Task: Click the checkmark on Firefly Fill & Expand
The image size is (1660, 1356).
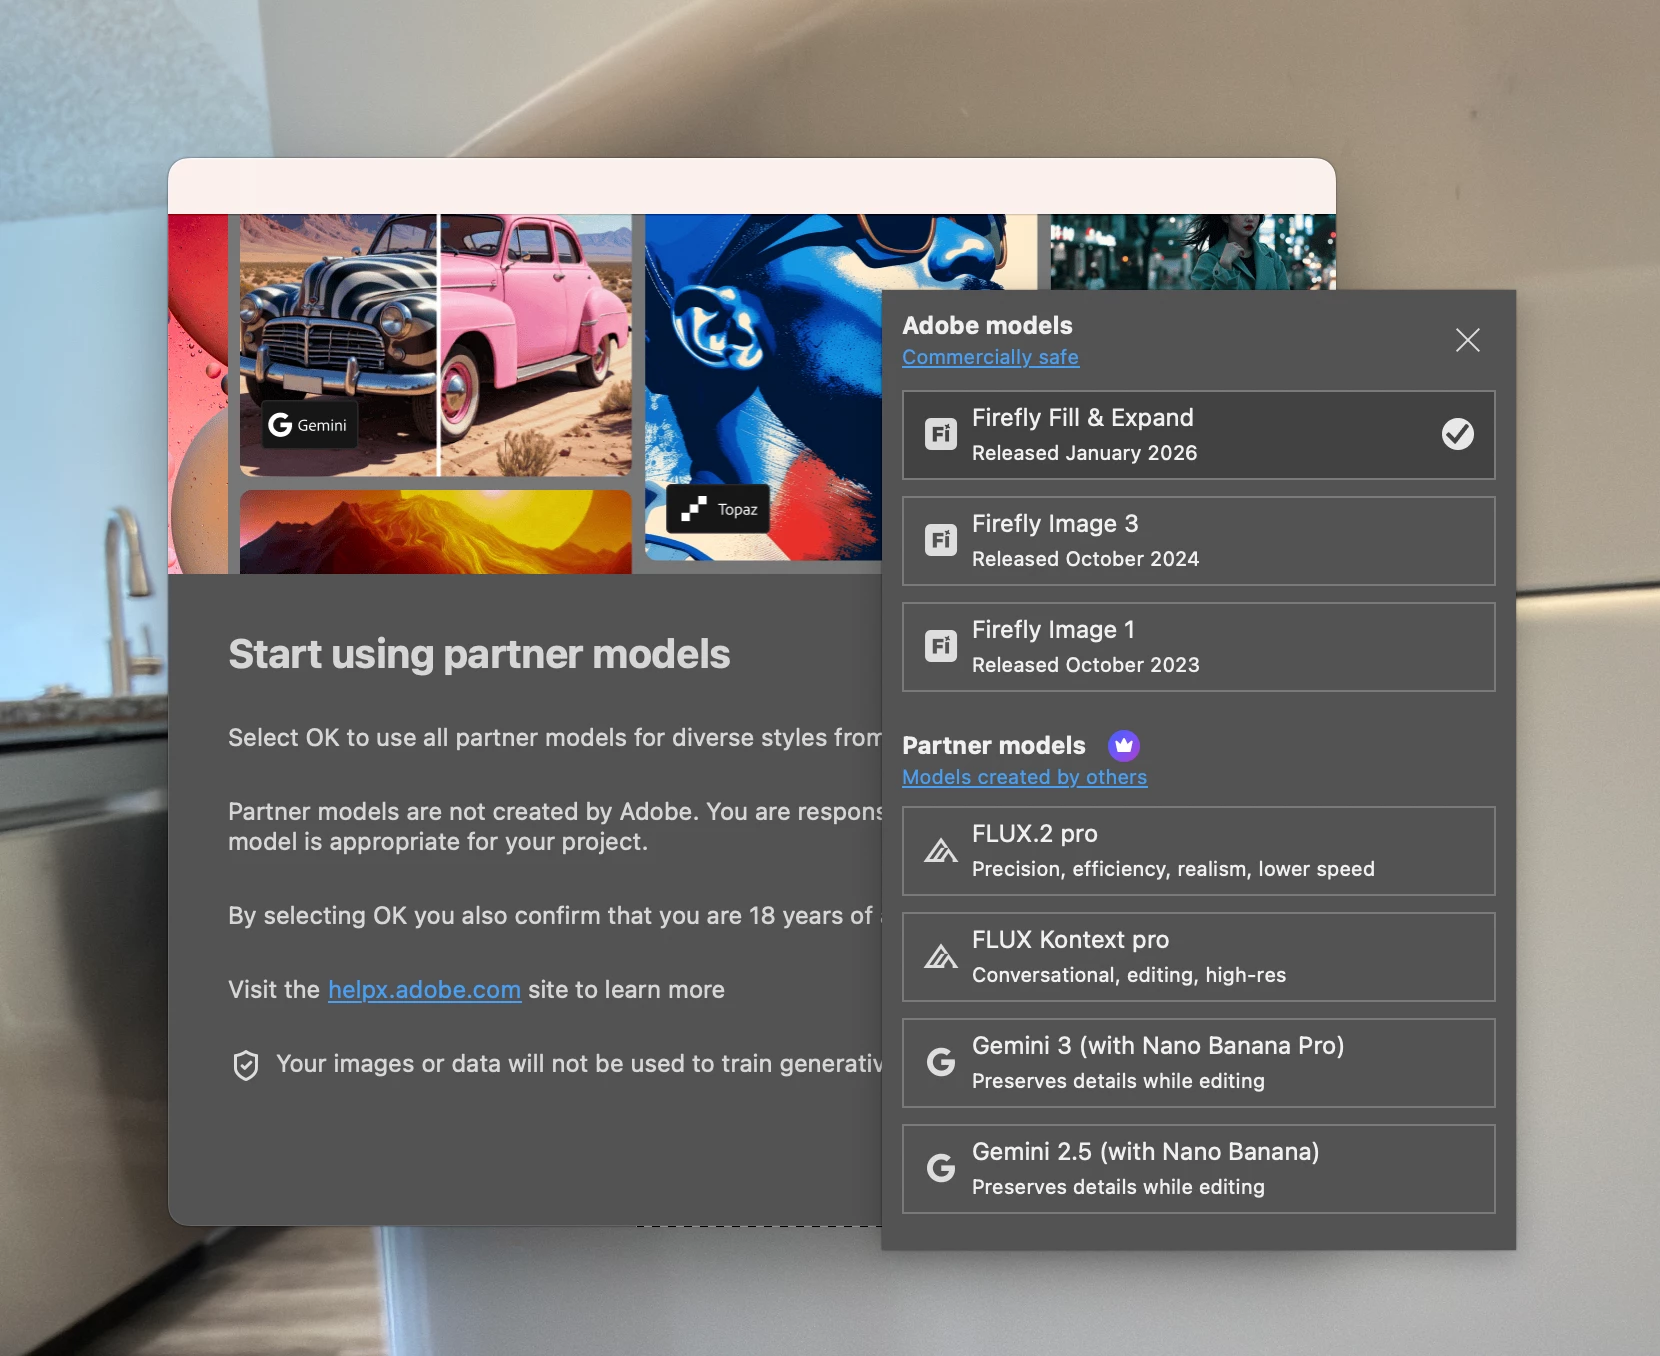Action: point(1457,434)
